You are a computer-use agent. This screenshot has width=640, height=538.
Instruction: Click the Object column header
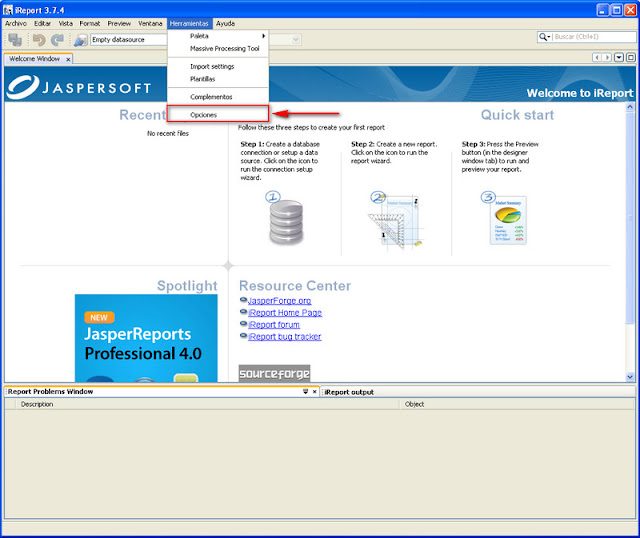[517, 404]
